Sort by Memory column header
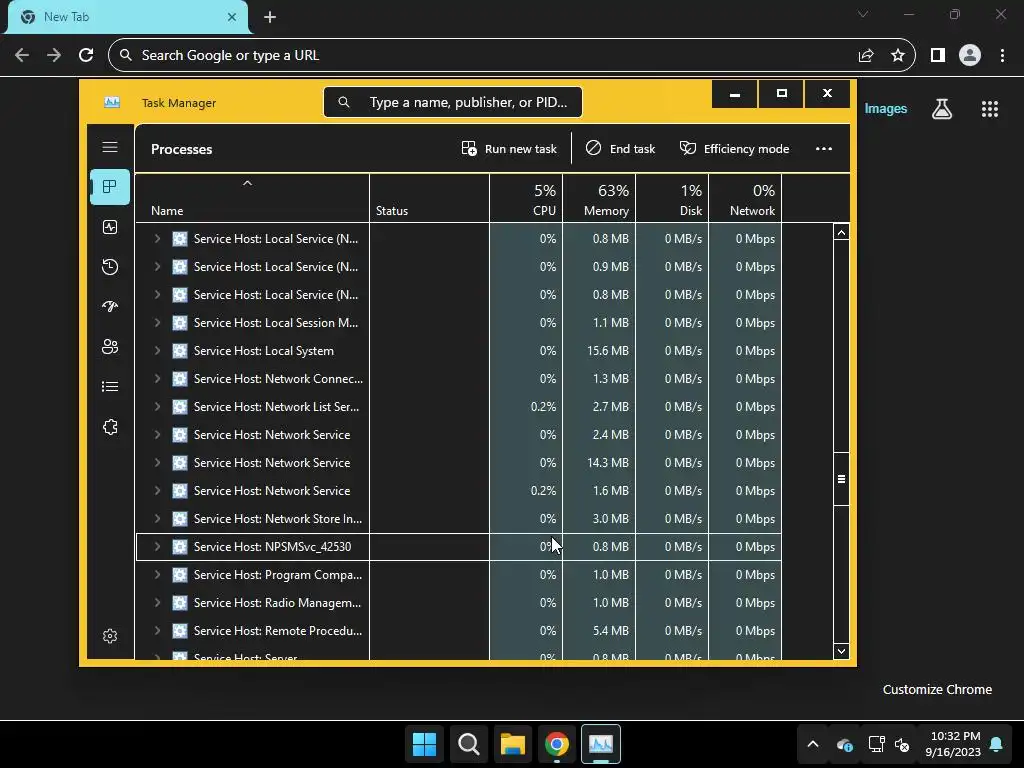This screenshot has width=1024, height=768. click(x=599, y=199)
